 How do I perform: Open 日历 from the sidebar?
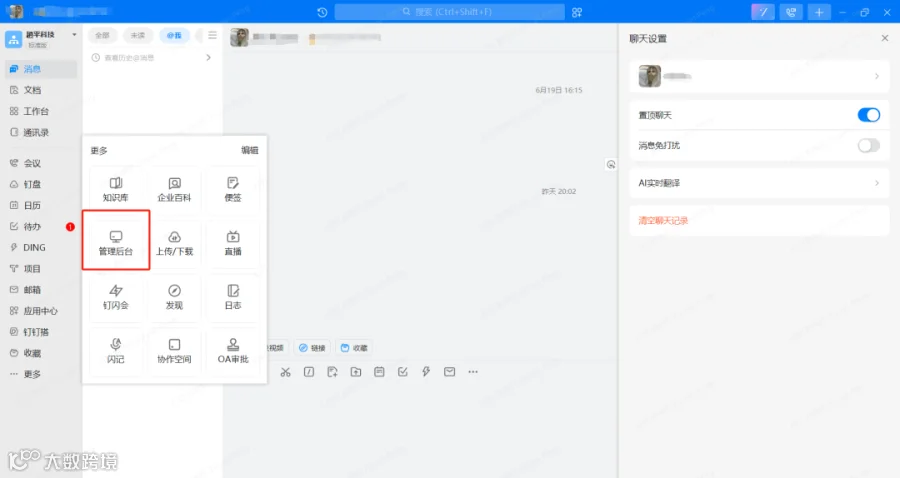click(x=41, y=205)
